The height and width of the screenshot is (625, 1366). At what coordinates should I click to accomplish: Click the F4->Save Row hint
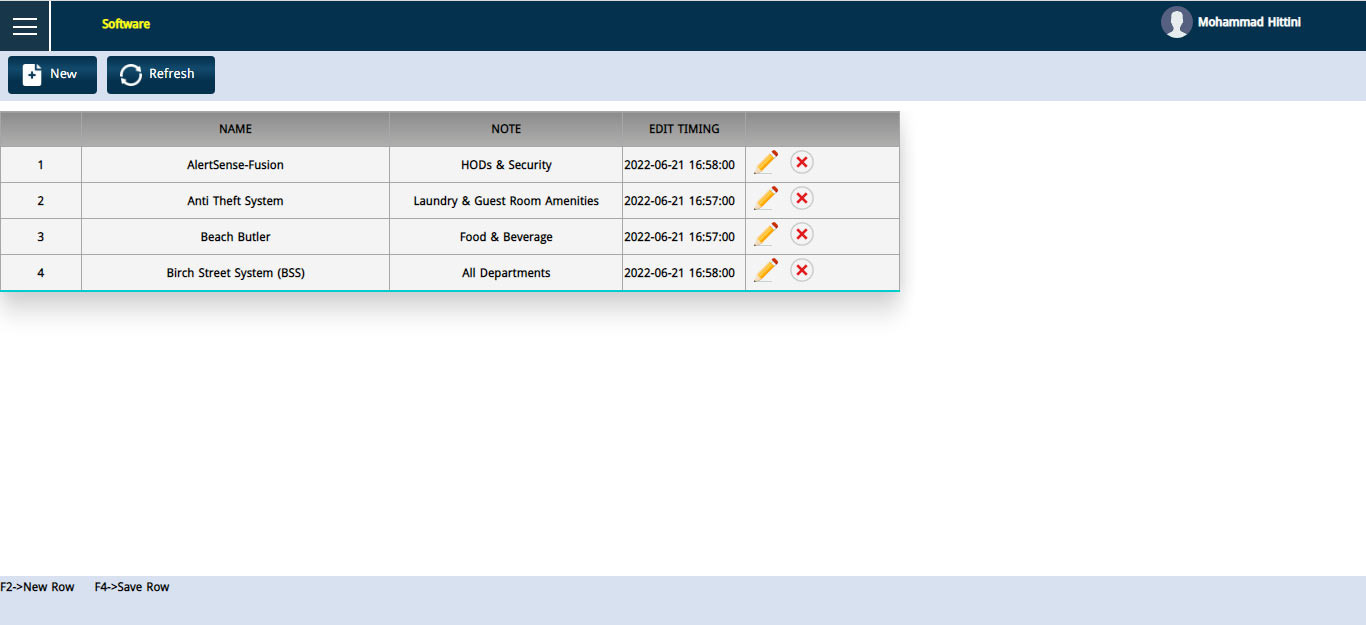132,587
